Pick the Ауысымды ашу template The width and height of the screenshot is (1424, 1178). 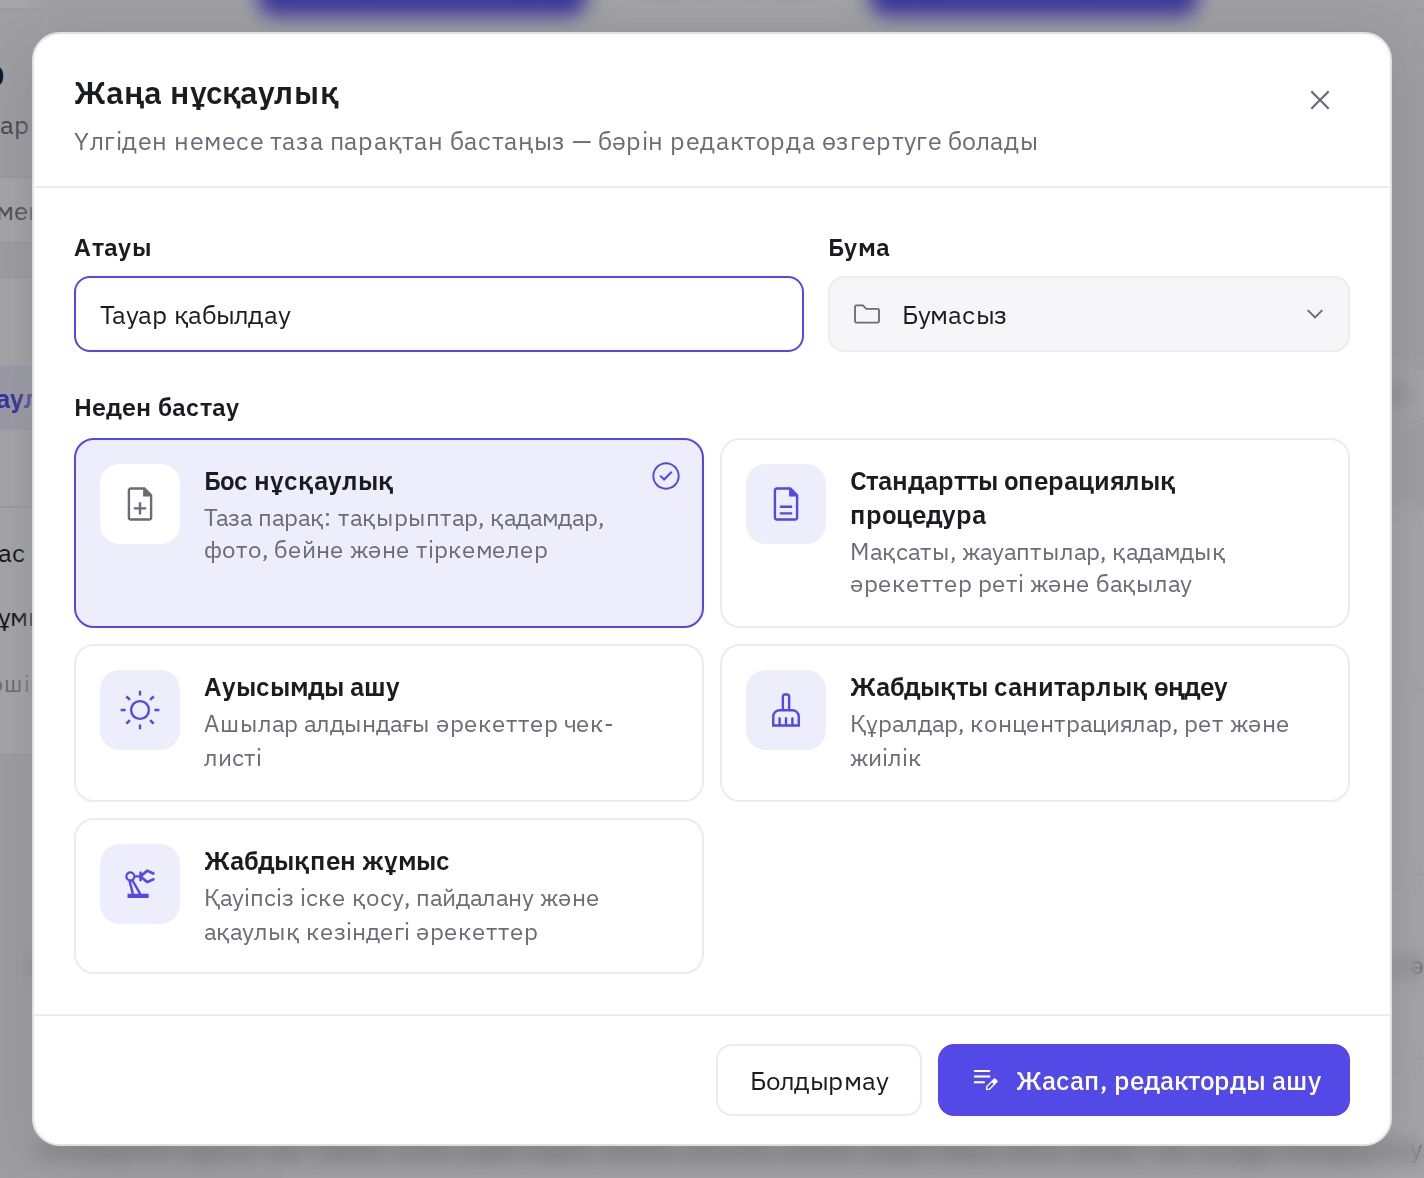tap(389, 723)
